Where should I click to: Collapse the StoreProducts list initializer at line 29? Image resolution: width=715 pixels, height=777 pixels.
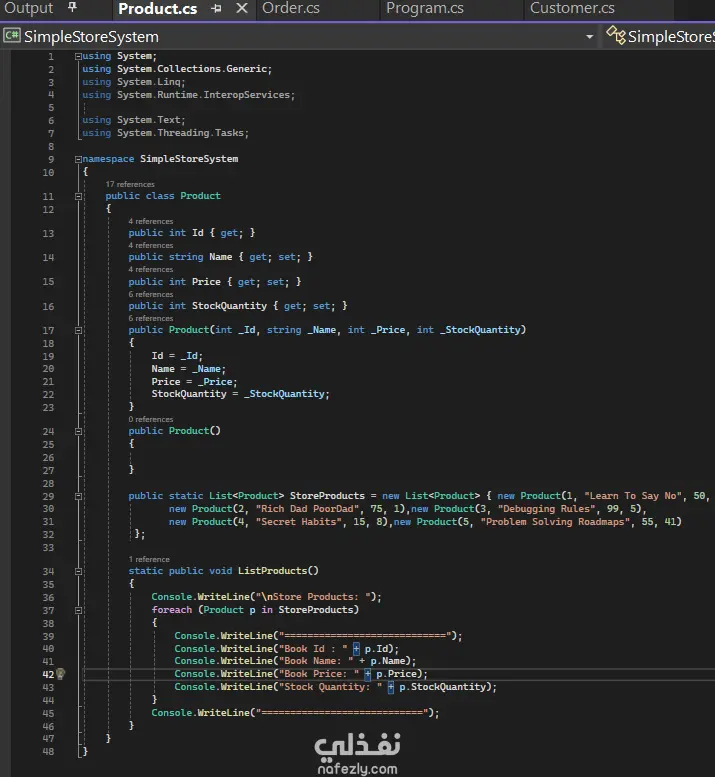click(78, 496)
